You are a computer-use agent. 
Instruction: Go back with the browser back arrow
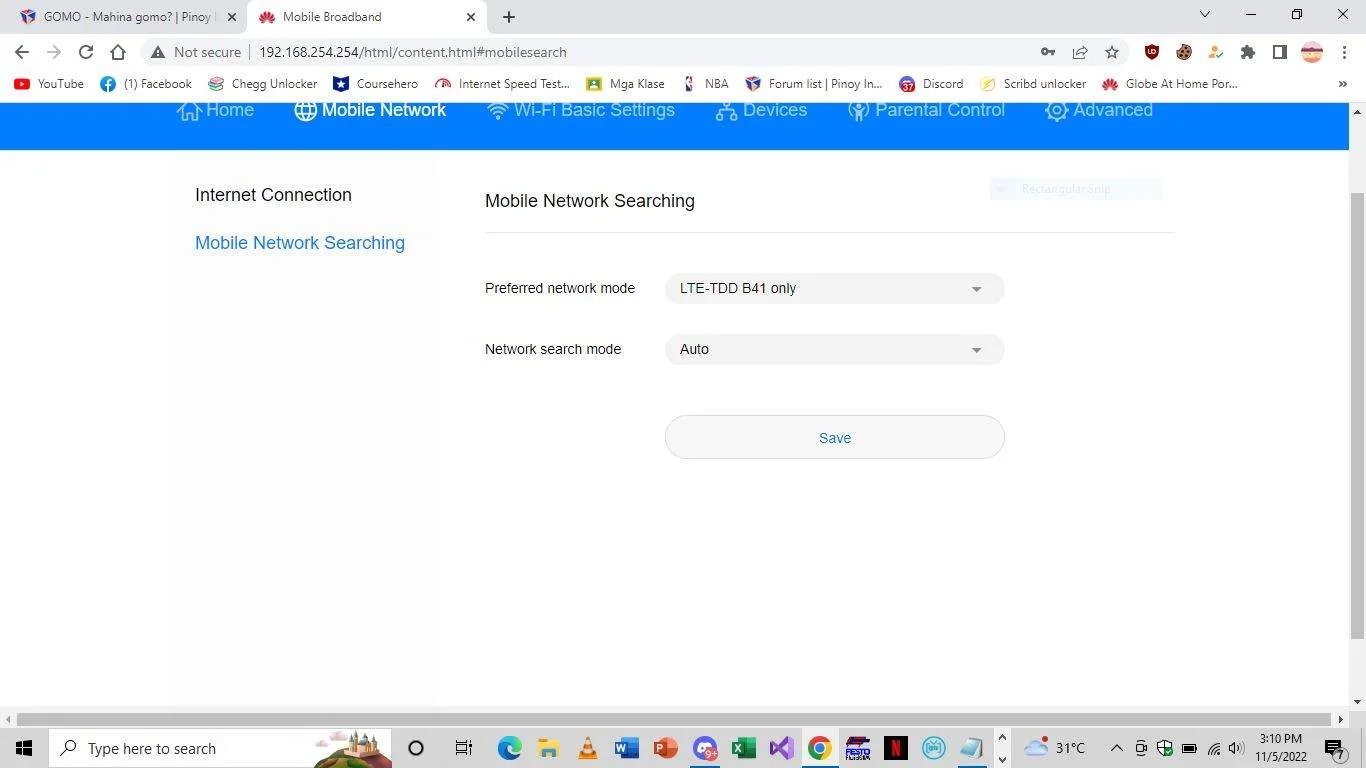click(22, 52)
